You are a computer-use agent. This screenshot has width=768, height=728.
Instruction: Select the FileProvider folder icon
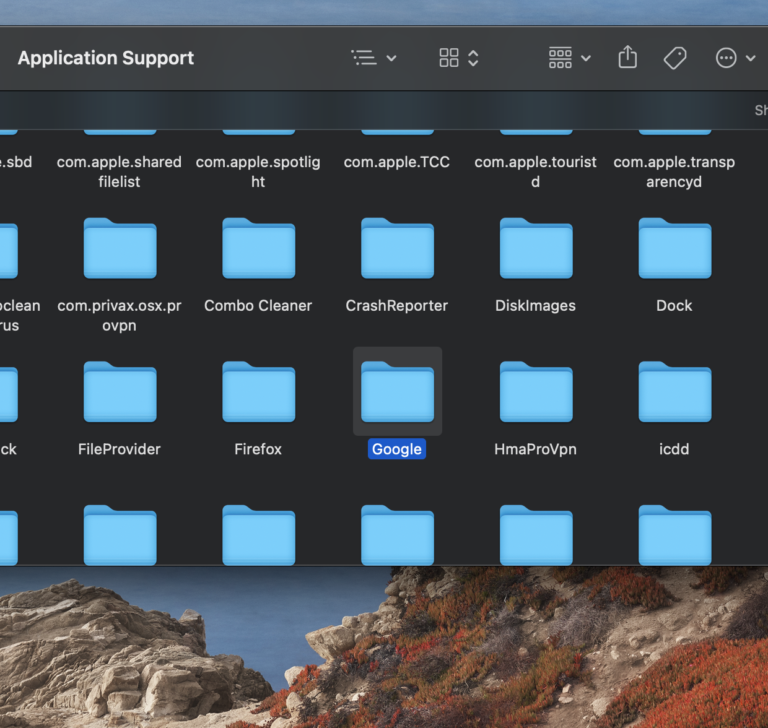point(120,391)
